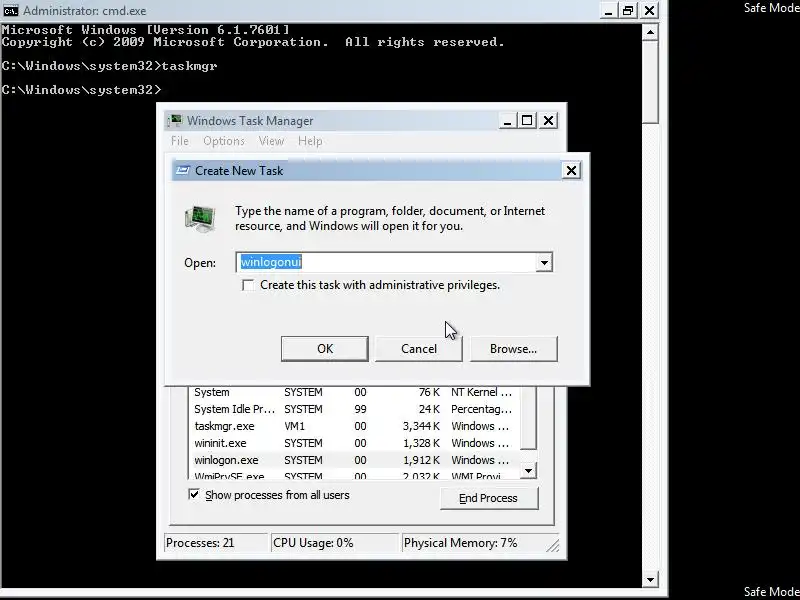Minimize the cmd.exe window
Viewport: 800px width, 600px height.
[x=607, y=11]
